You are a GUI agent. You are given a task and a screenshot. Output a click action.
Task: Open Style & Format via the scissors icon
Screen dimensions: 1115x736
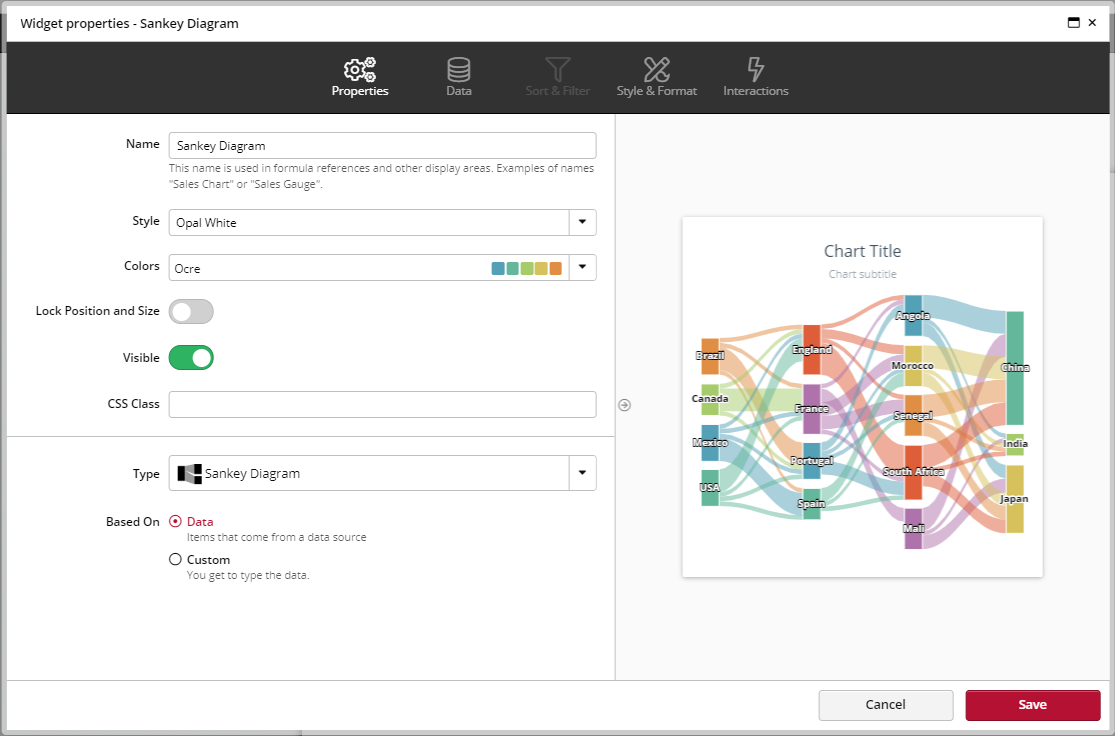[656, 69]
